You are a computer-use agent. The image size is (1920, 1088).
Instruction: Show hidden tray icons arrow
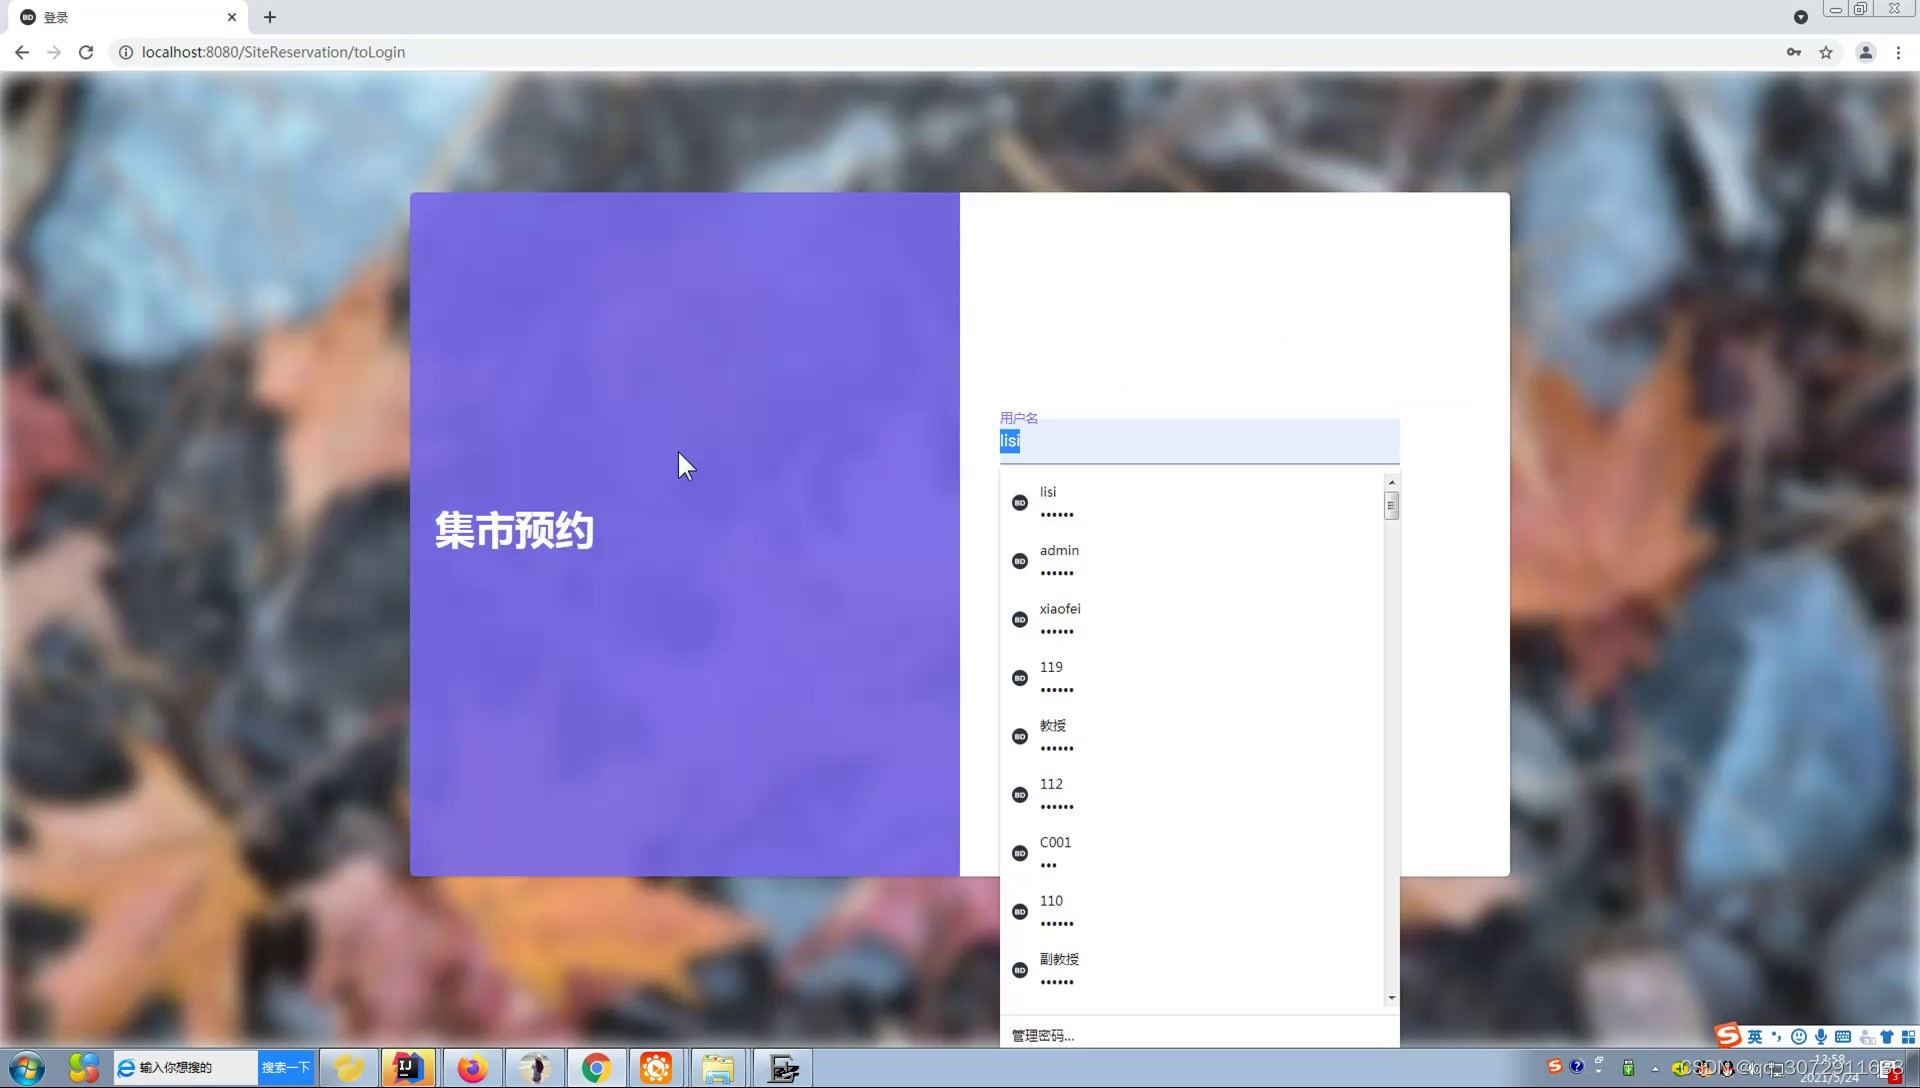click(x=1655, y=1068)
